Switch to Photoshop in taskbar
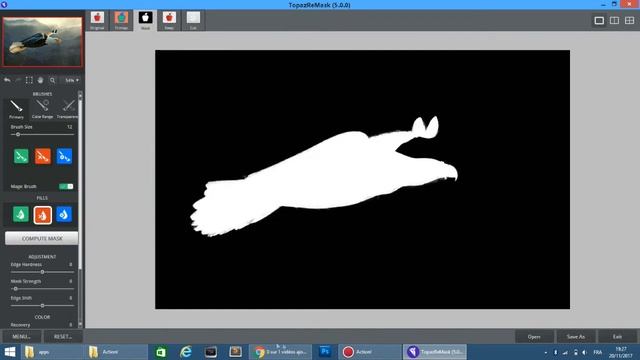Image resolution: width=640 pixels, height=360 pixels. pyautogui.click(x=325, y=351)
